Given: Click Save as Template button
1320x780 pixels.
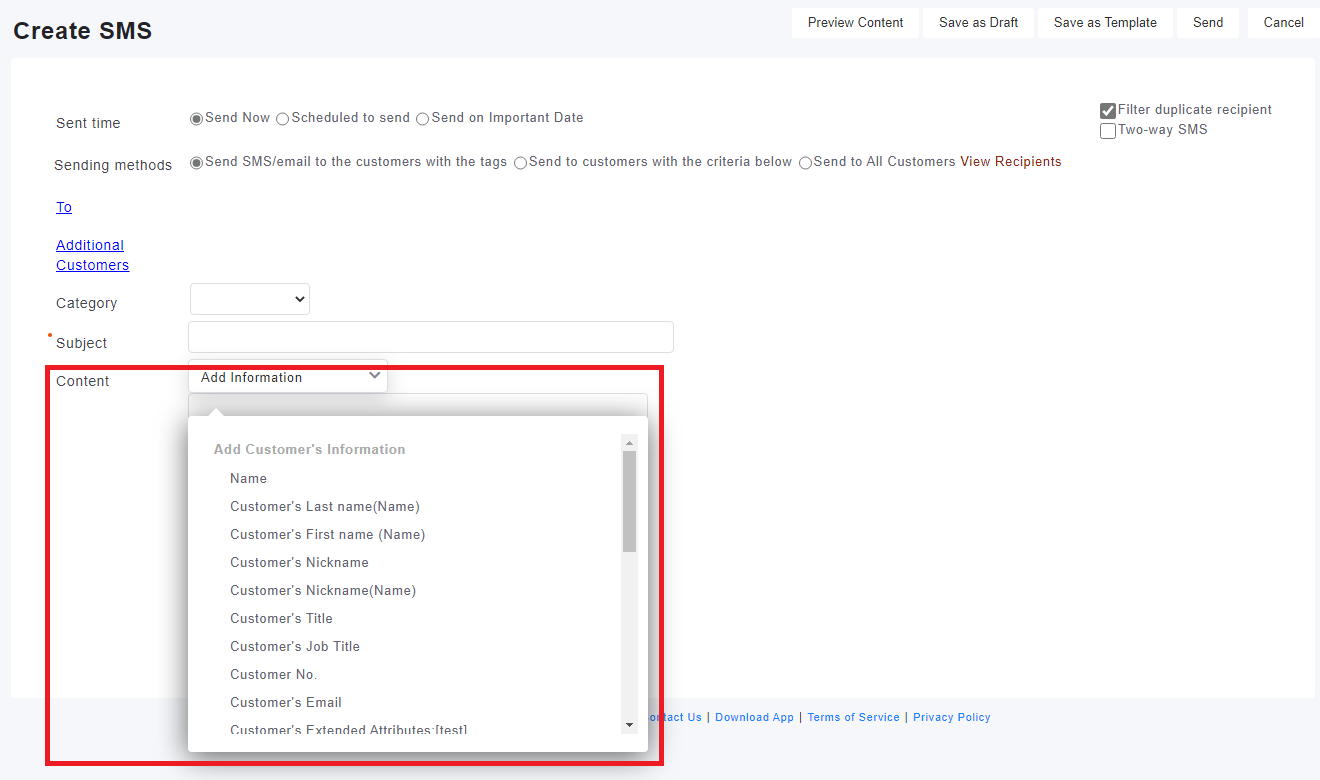Looking at the screenshot, I should tap(1105, 23).
